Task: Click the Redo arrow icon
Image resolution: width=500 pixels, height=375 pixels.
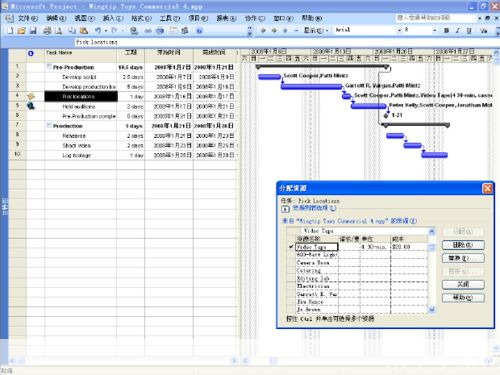Action: click(114, 31)
